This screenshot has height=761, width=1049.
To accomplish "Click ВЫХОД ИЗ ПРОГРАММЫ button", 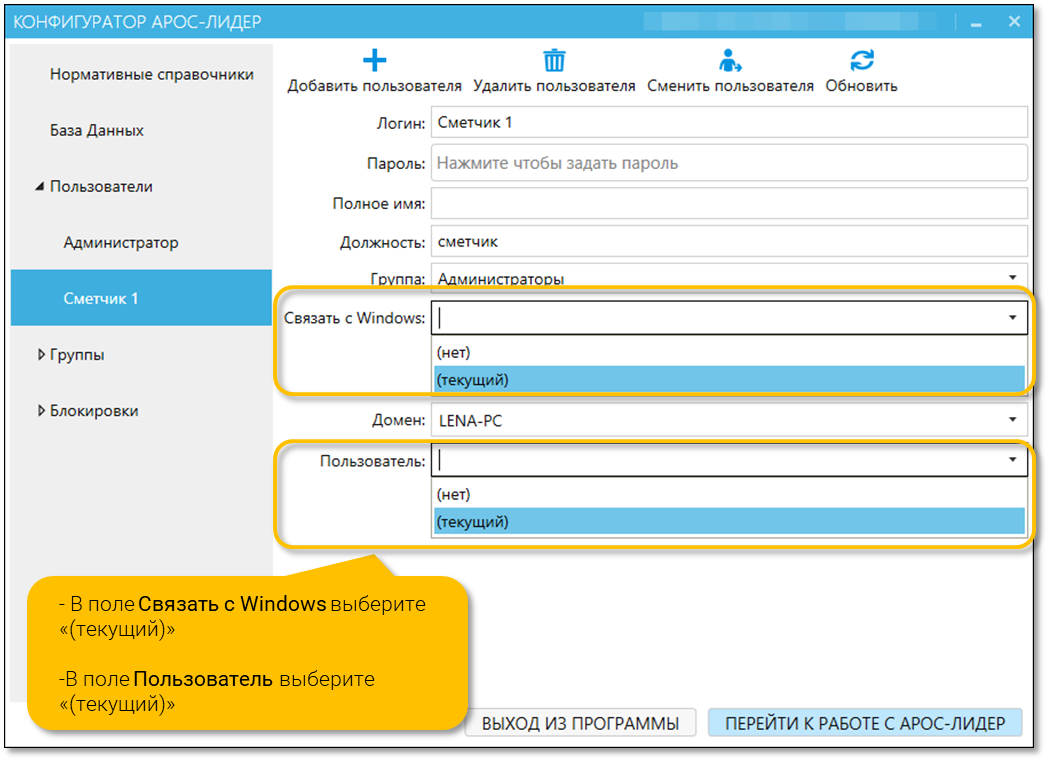I will coord(580,723).
